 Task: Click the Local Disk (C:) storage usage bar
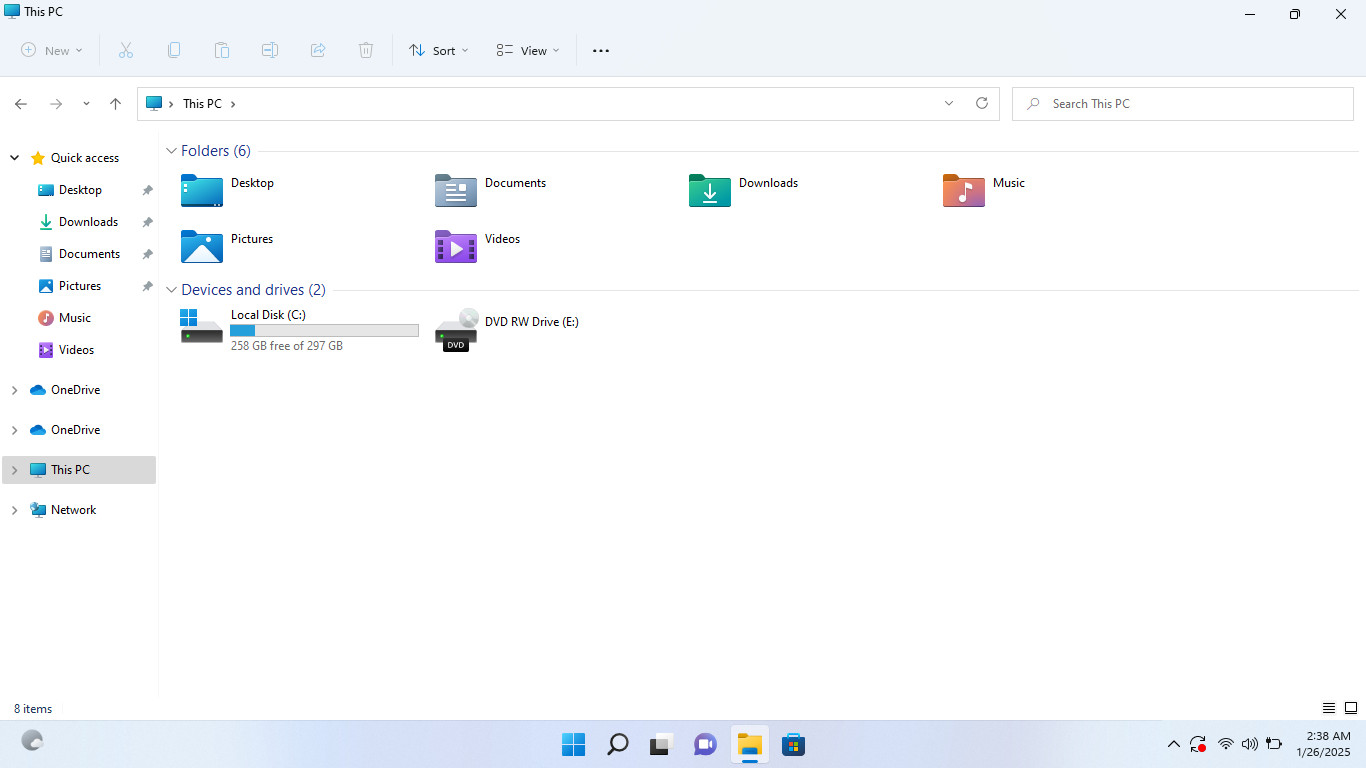(x=324, y=330)
